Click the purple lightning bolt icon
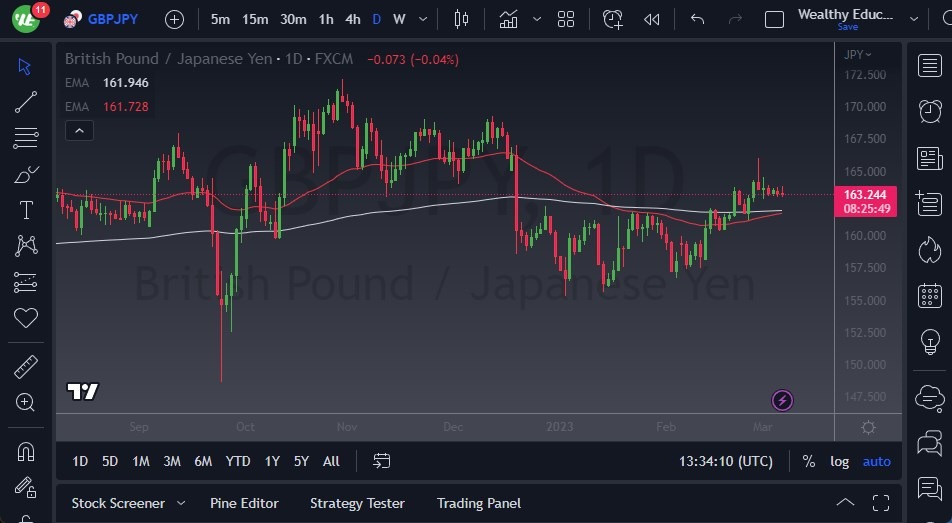This screenshot has width=952, height=523. tap(782, 400)
